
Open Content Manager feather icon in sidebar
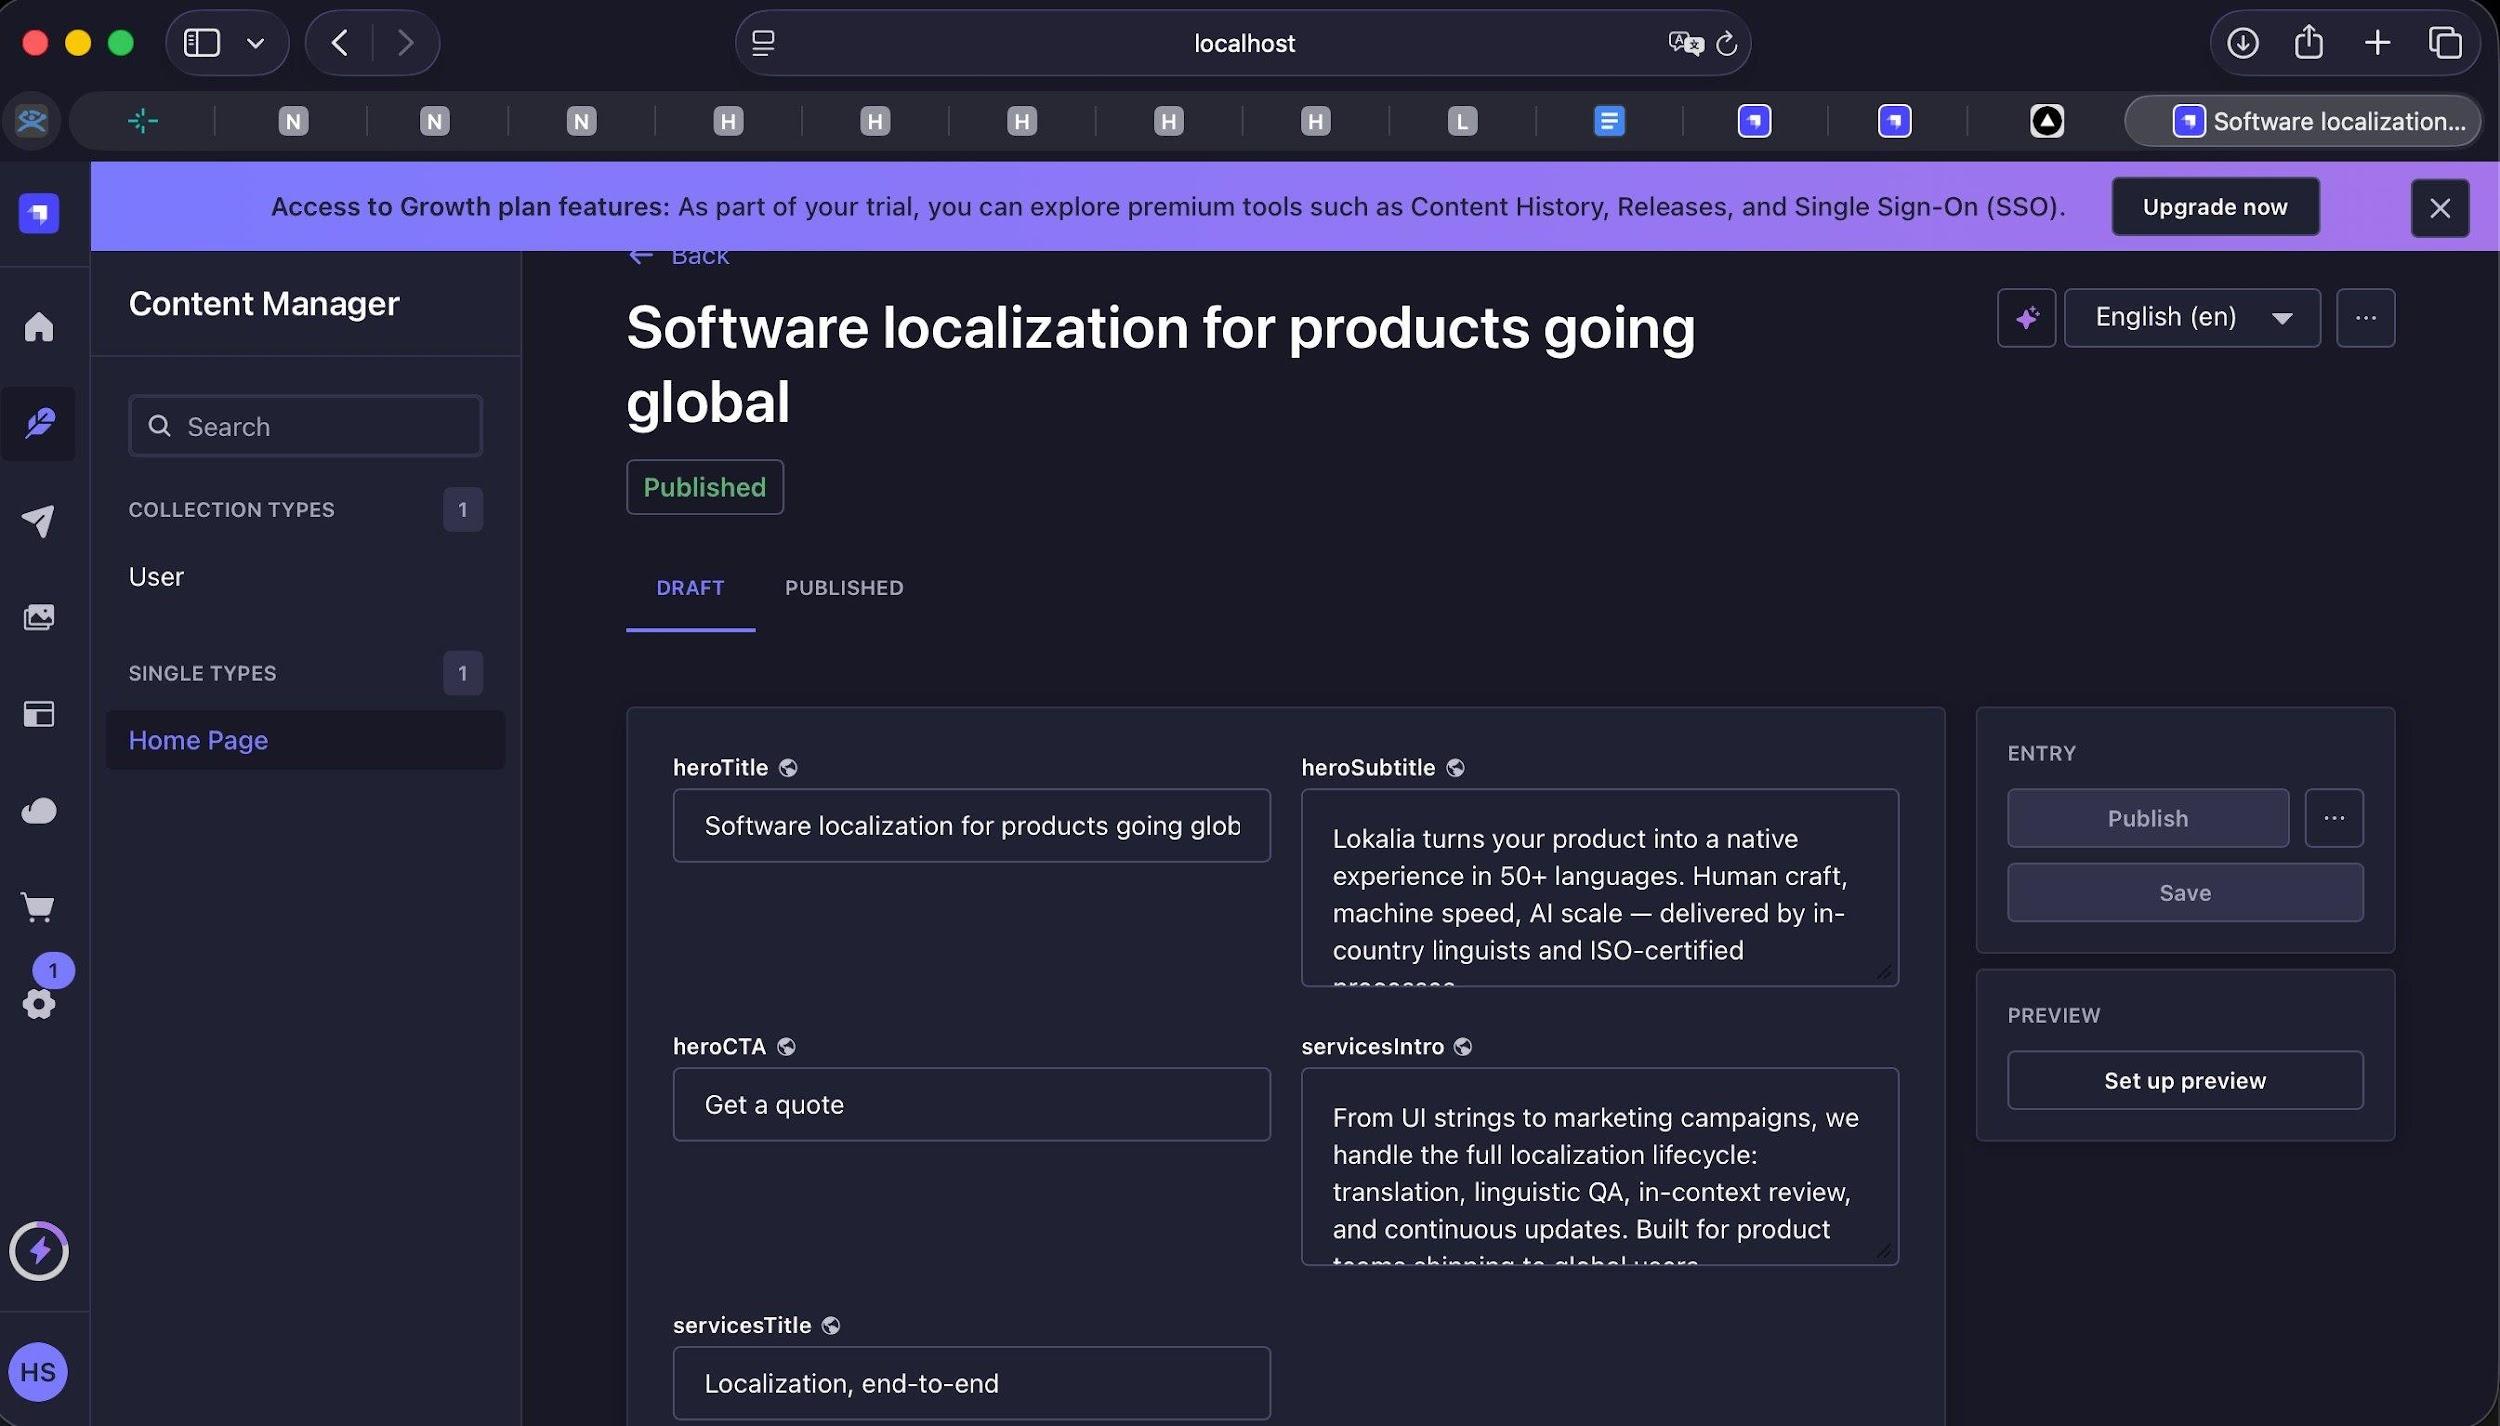(38, 423)
